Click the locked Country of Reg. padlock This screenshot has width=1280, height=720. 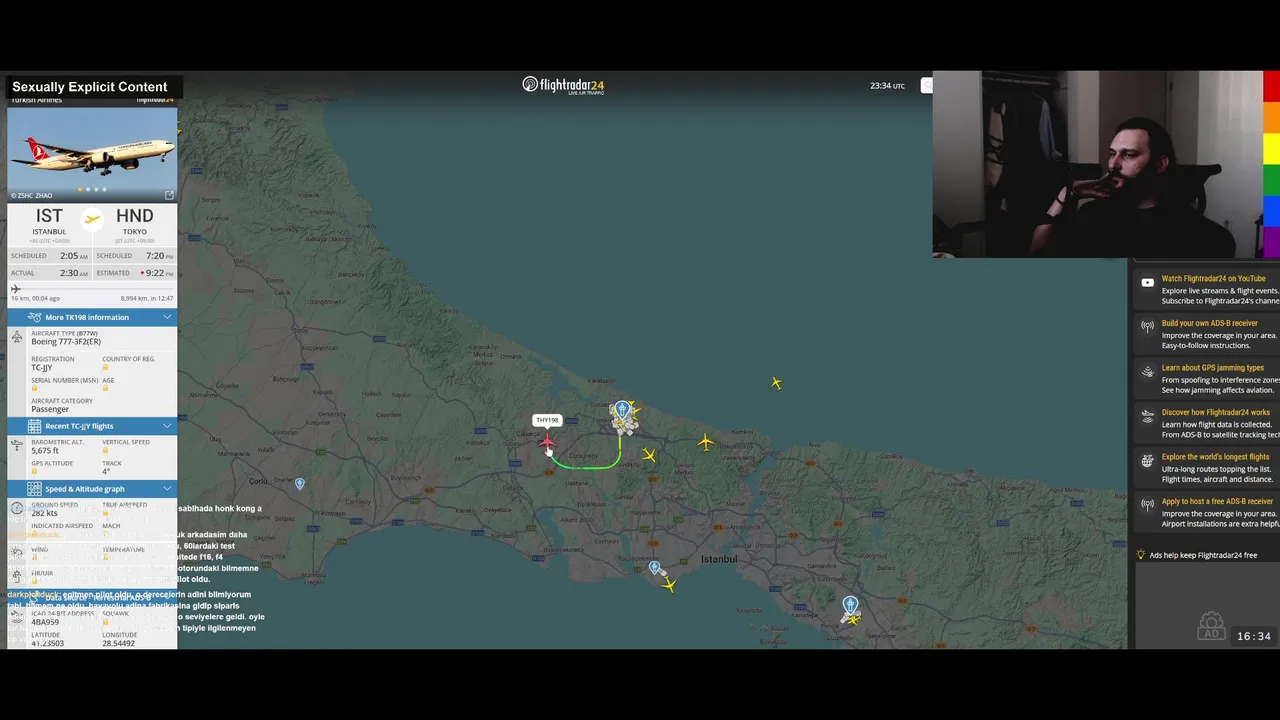105,368
